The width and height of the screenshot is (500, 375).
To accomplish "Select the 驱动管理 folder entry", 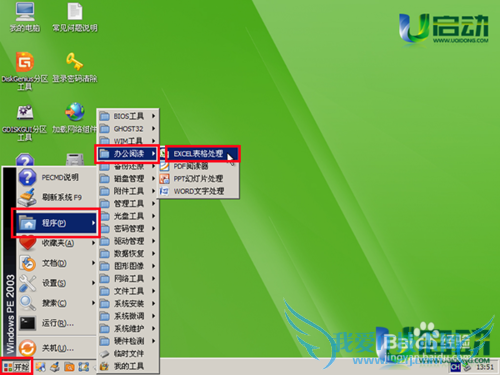I will point(128,241).
